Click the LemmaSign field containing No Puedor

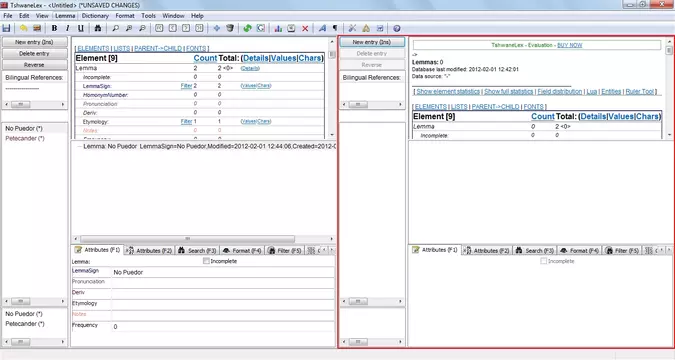(223, 272)
